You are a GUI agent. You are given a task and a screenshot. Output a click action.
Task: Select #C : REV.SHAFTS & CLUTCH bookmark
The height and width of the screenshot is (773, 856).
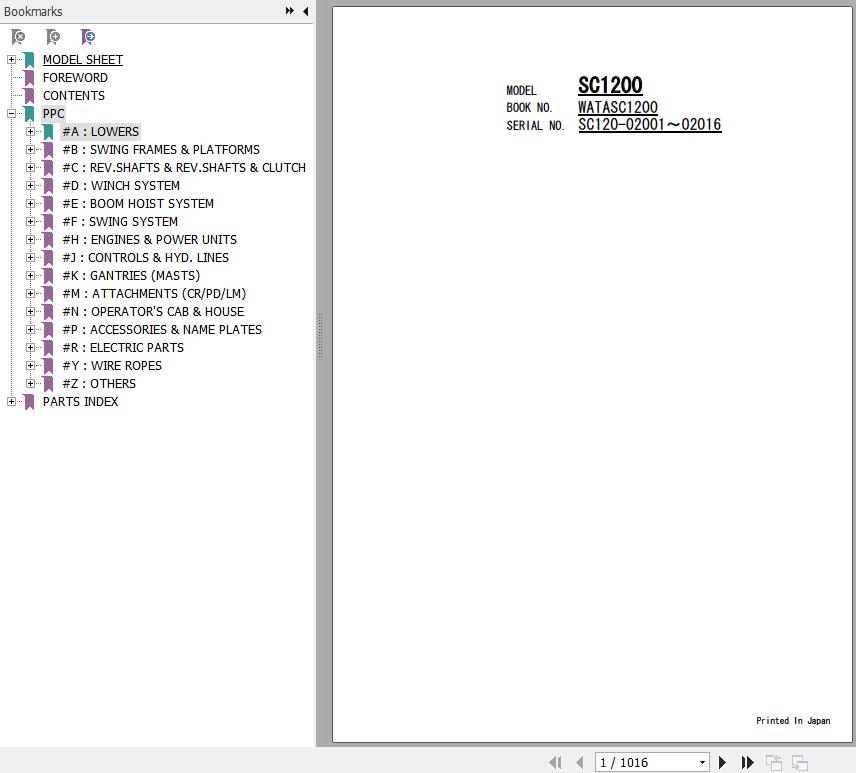(x=184, y=168)
